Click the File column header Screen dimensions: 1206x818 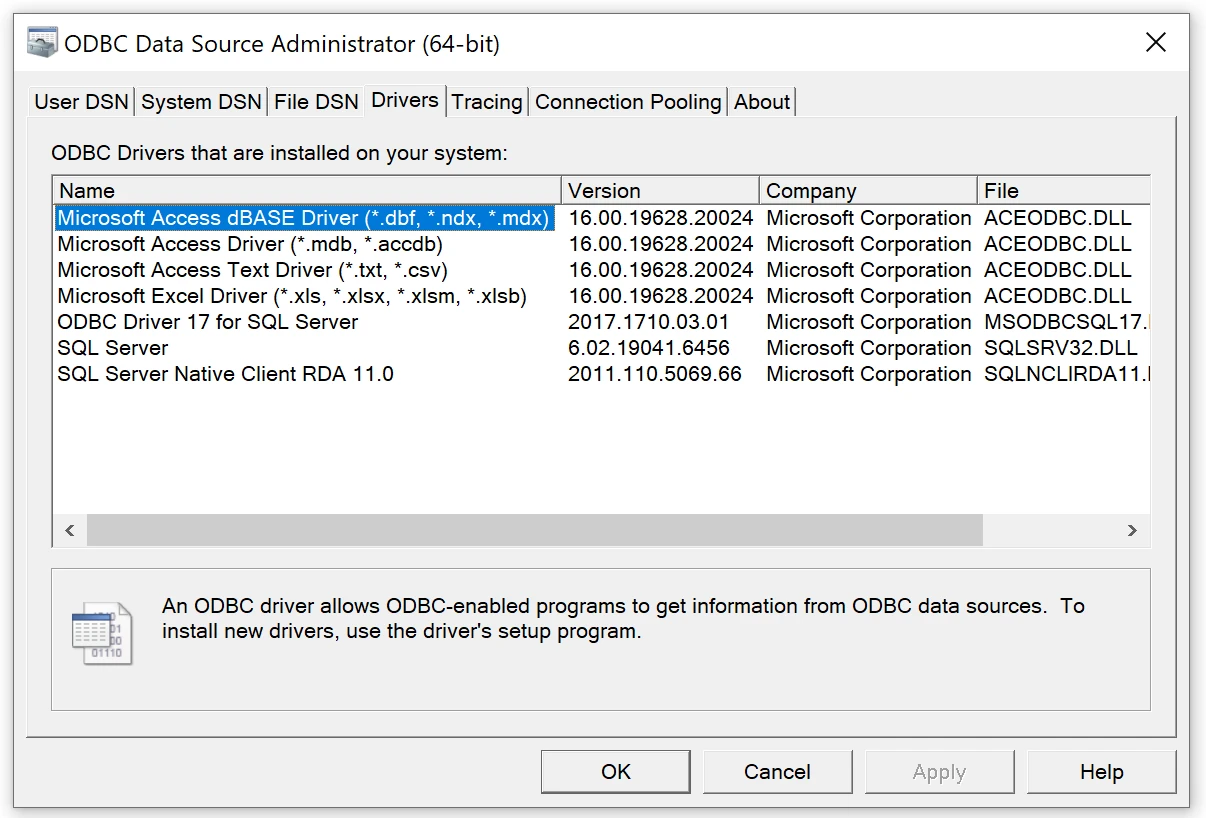coord(1064,191)
